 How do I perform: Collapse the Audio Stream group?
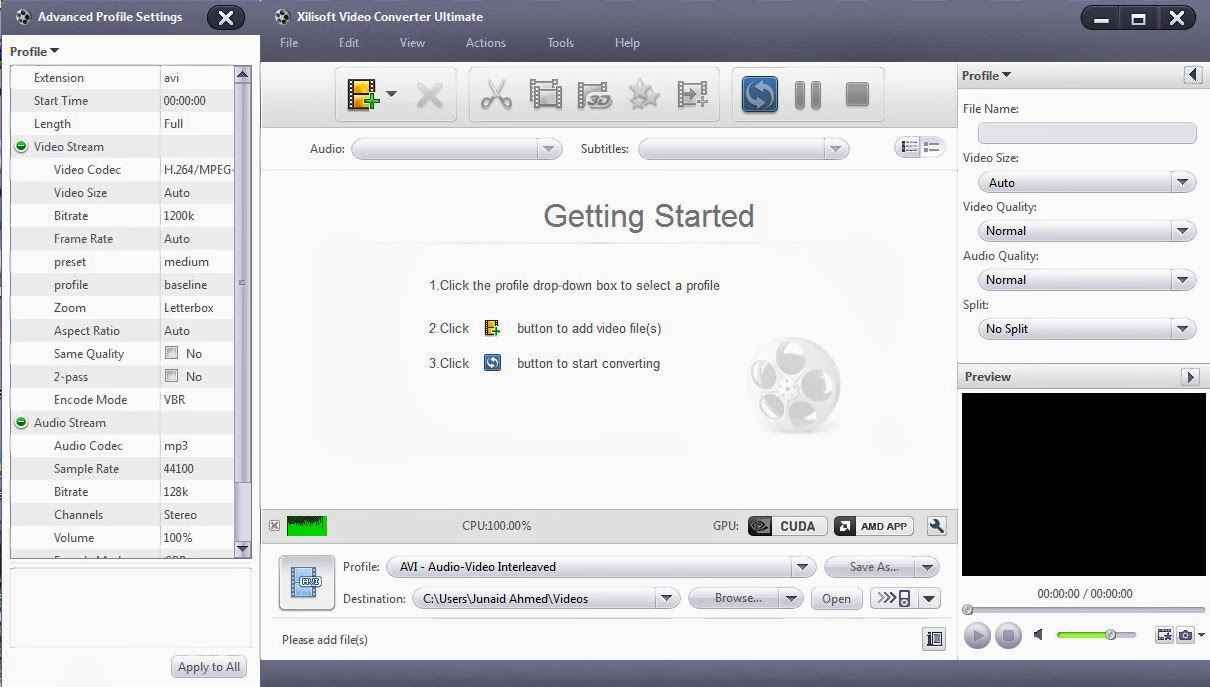21,423
